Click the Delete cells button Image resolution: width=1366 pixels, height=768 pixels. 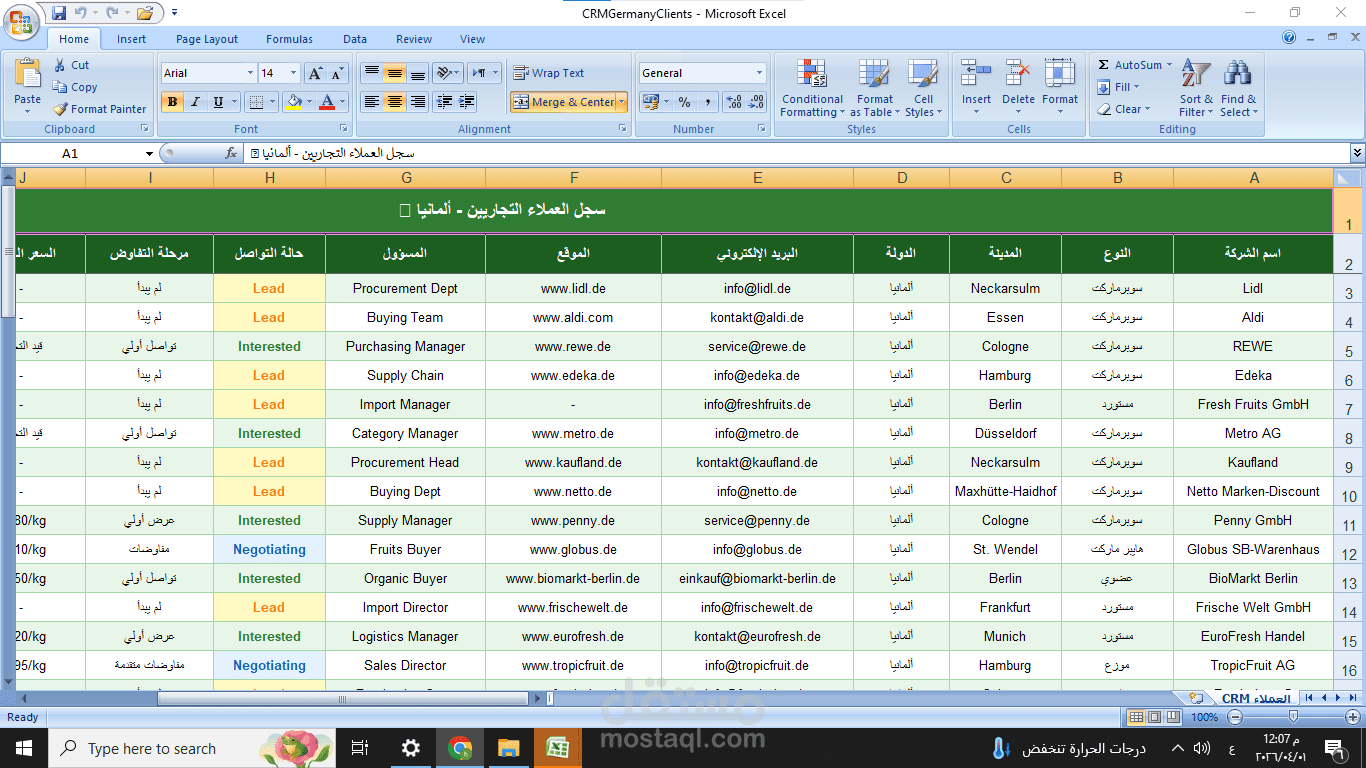click(1018, 90)
